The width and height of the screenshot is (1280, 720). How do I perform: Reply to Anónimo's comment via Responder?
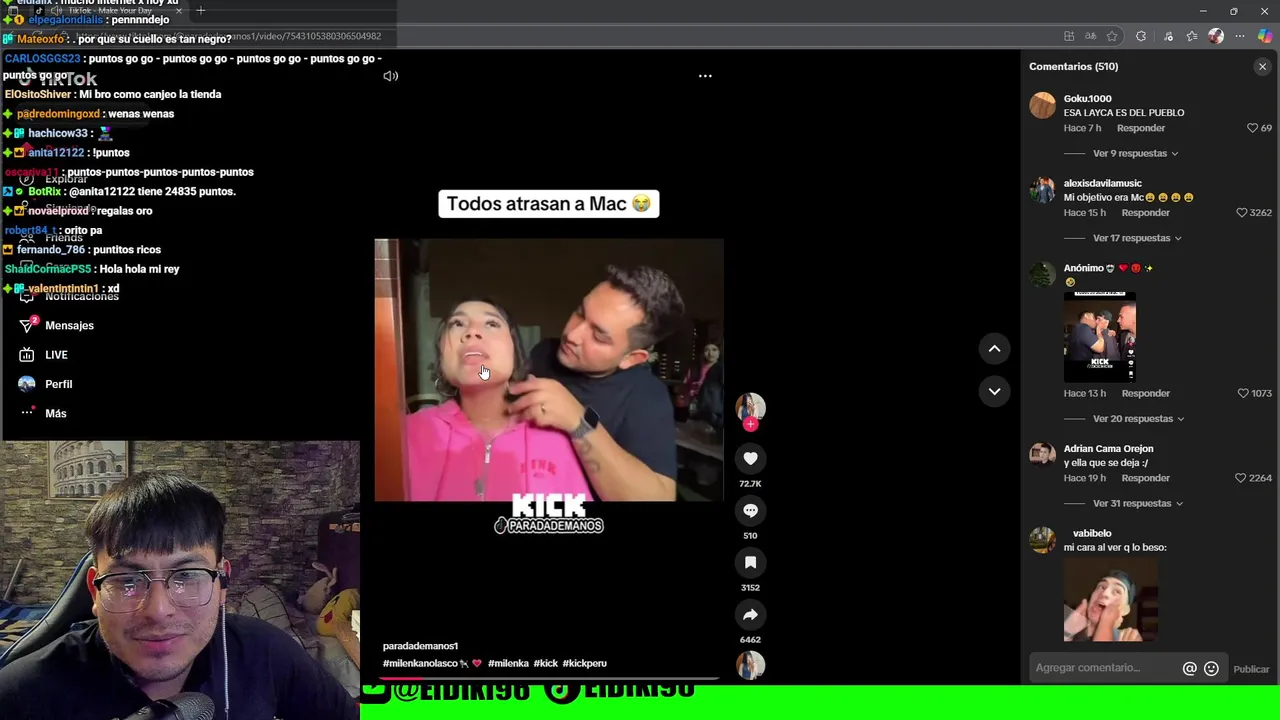pos(1145,394)
